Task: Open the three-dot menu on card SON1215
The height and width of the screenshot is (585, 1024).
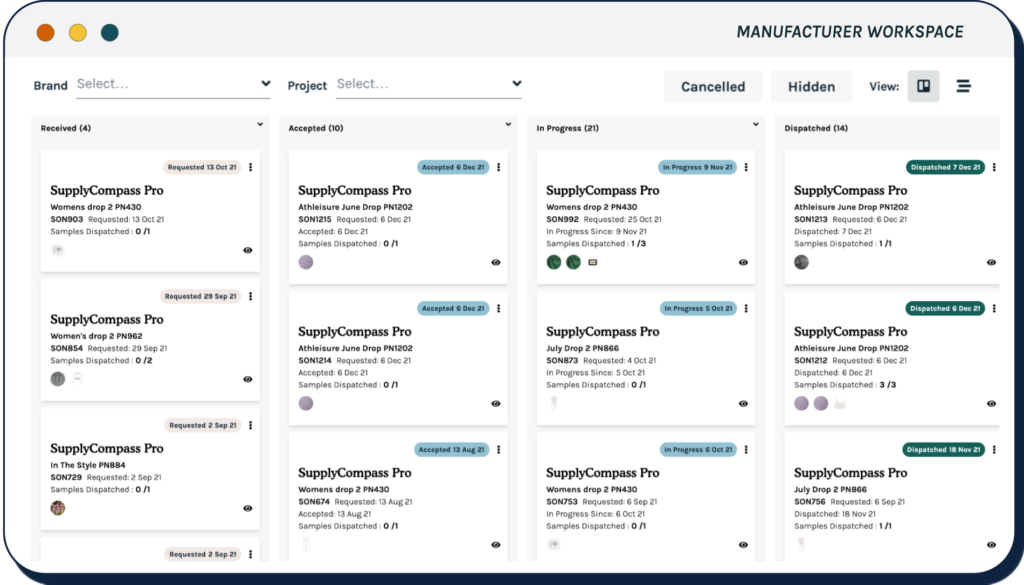Action: click(498, 167)
